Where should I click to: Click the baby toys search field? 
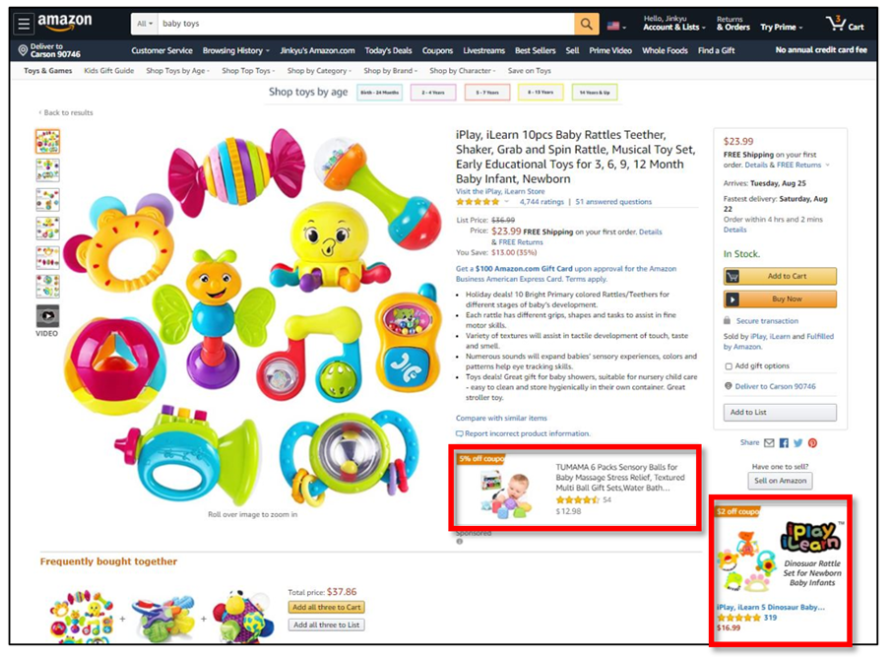pos(366,24)
